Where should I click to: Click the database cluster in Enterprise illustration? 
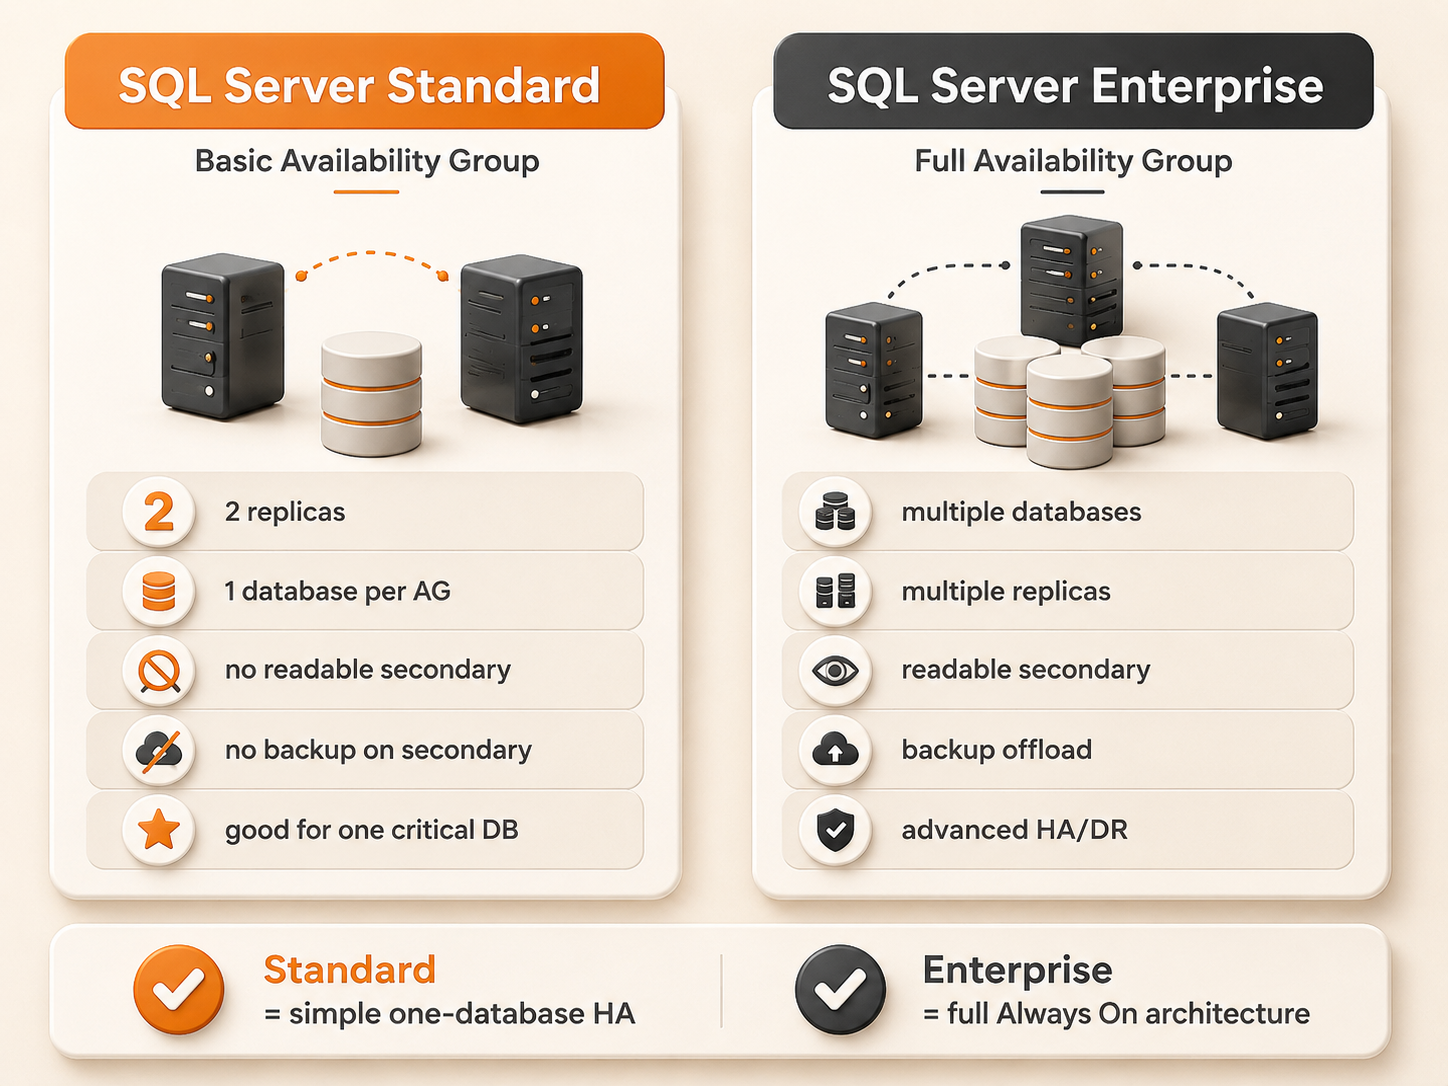pos(1070,402)
